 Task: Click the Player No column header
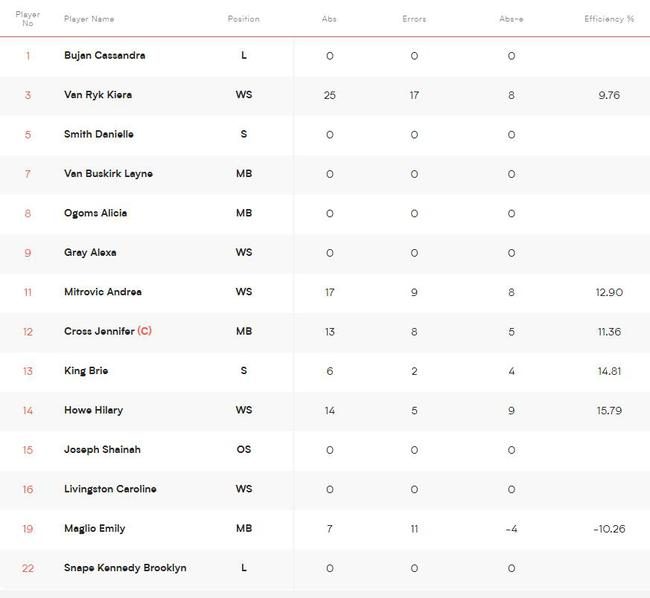point(28,19)
